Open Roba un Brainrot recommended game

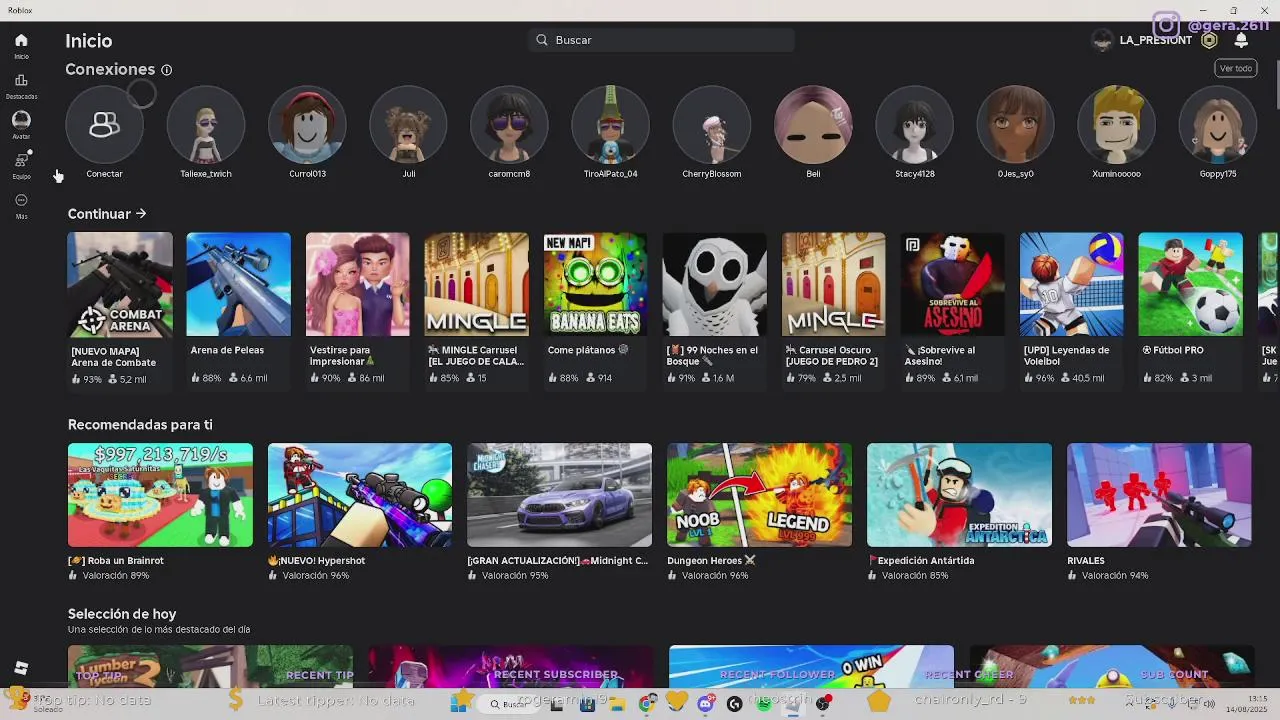click(160, 495)
